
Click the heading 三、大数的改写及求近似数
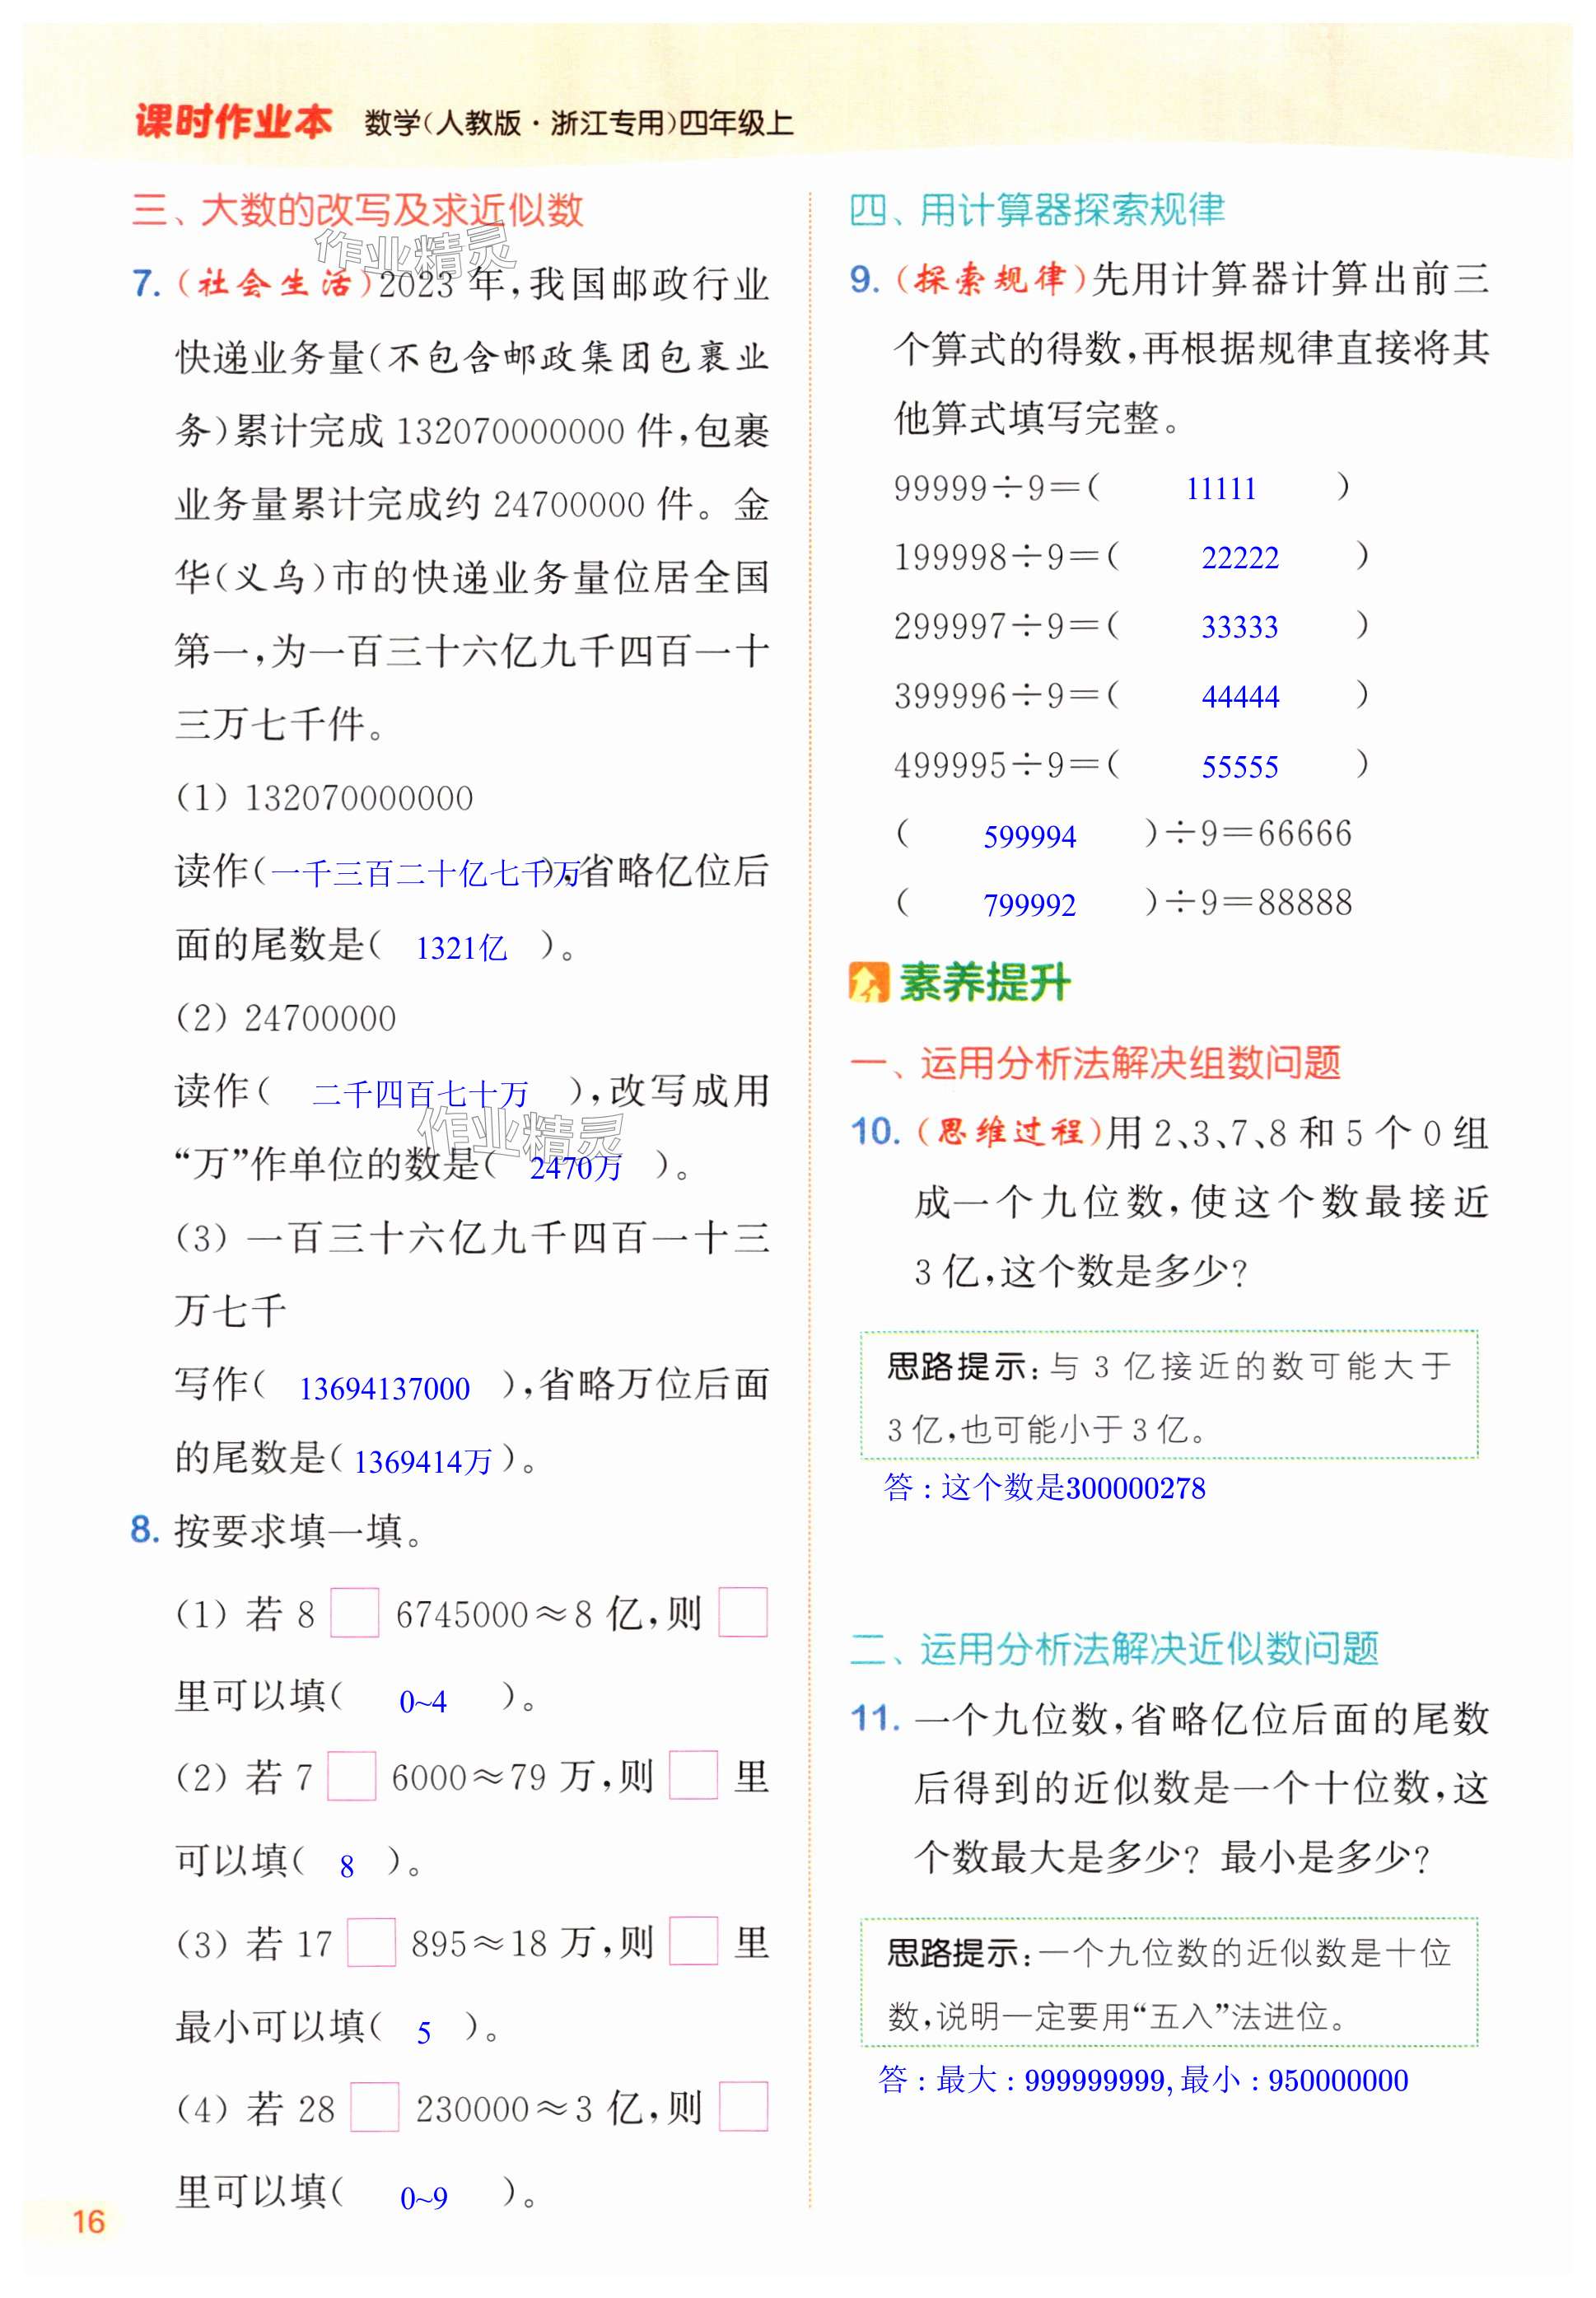pyautogui.click(x=357, y=210)
